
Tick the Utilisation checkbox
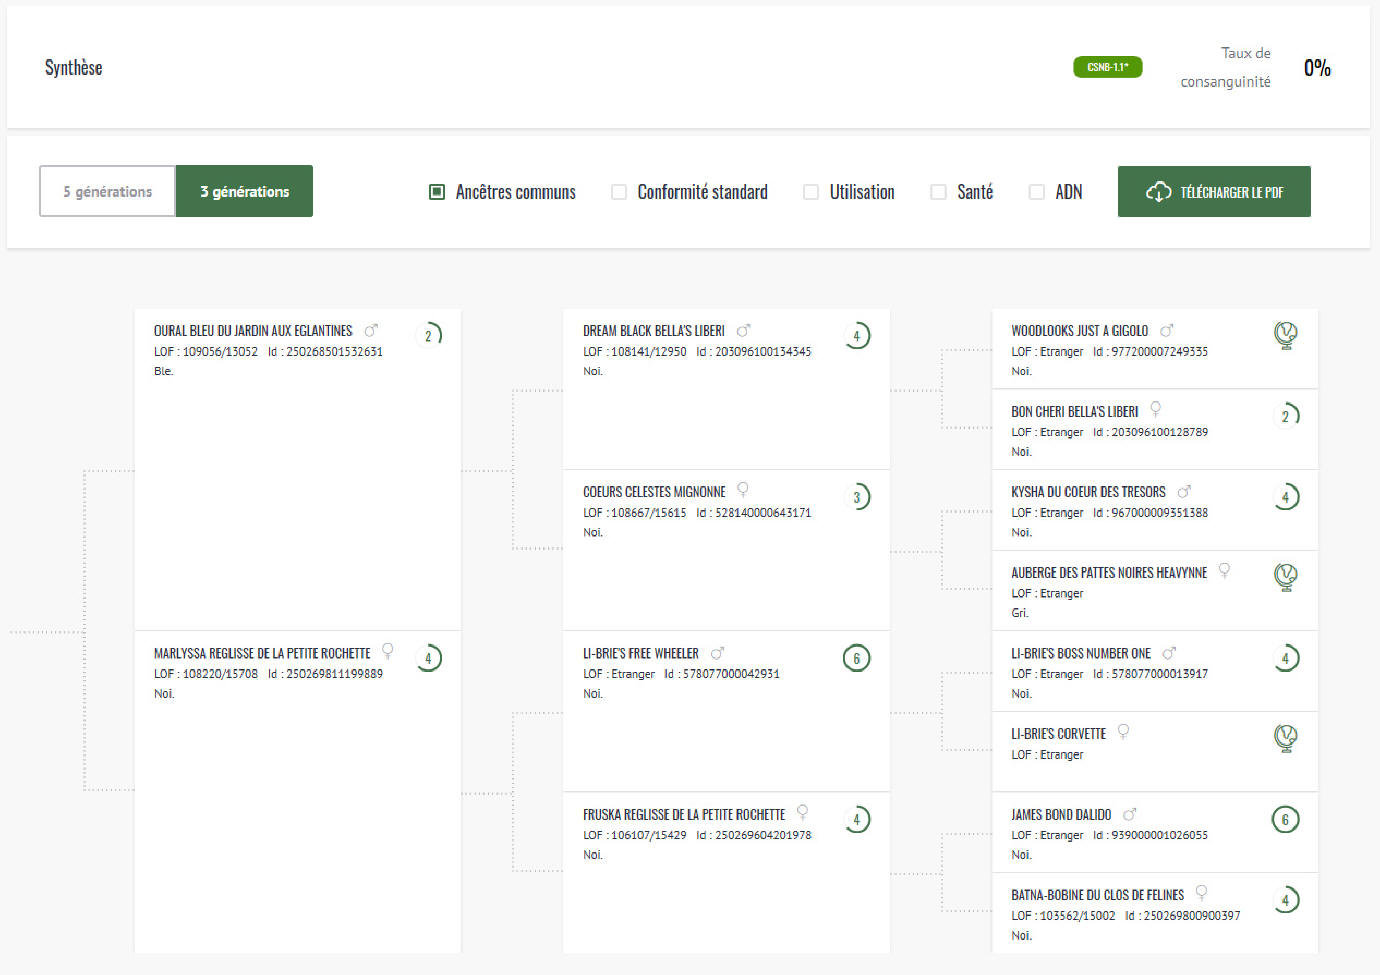pyautogui.click(x=811, y=192)
